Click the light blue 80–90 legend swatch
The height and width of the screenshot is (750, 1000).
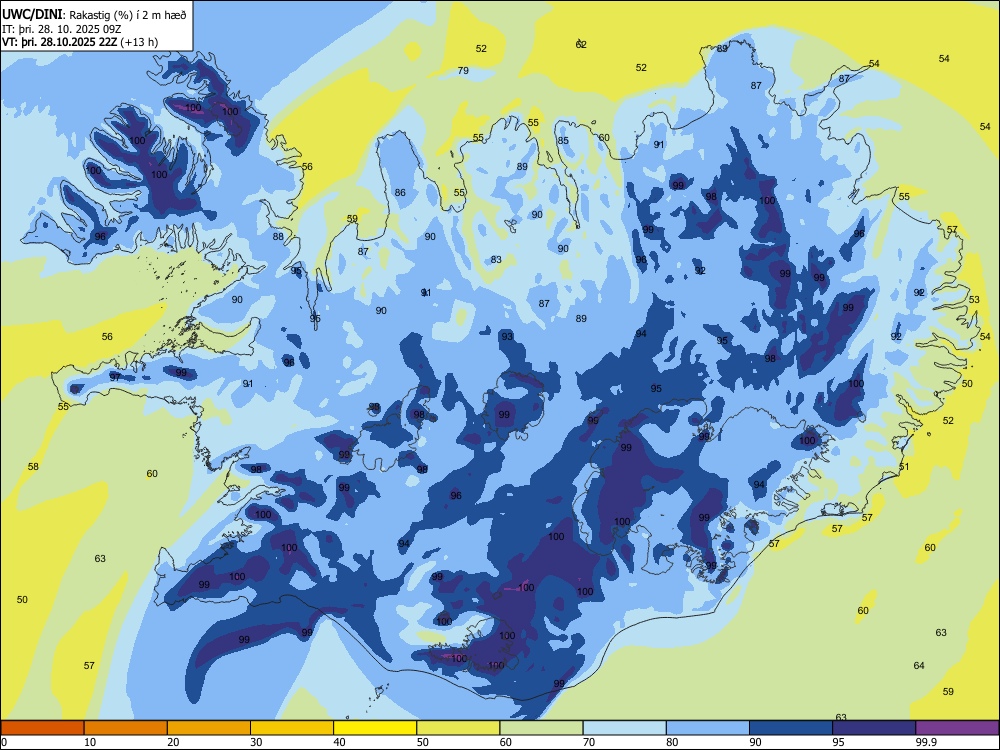coord(708,728)
